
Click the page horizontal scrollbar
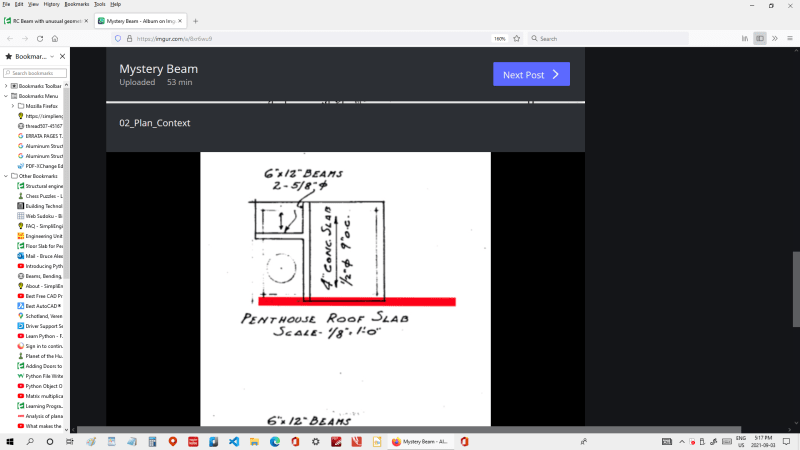408,430
